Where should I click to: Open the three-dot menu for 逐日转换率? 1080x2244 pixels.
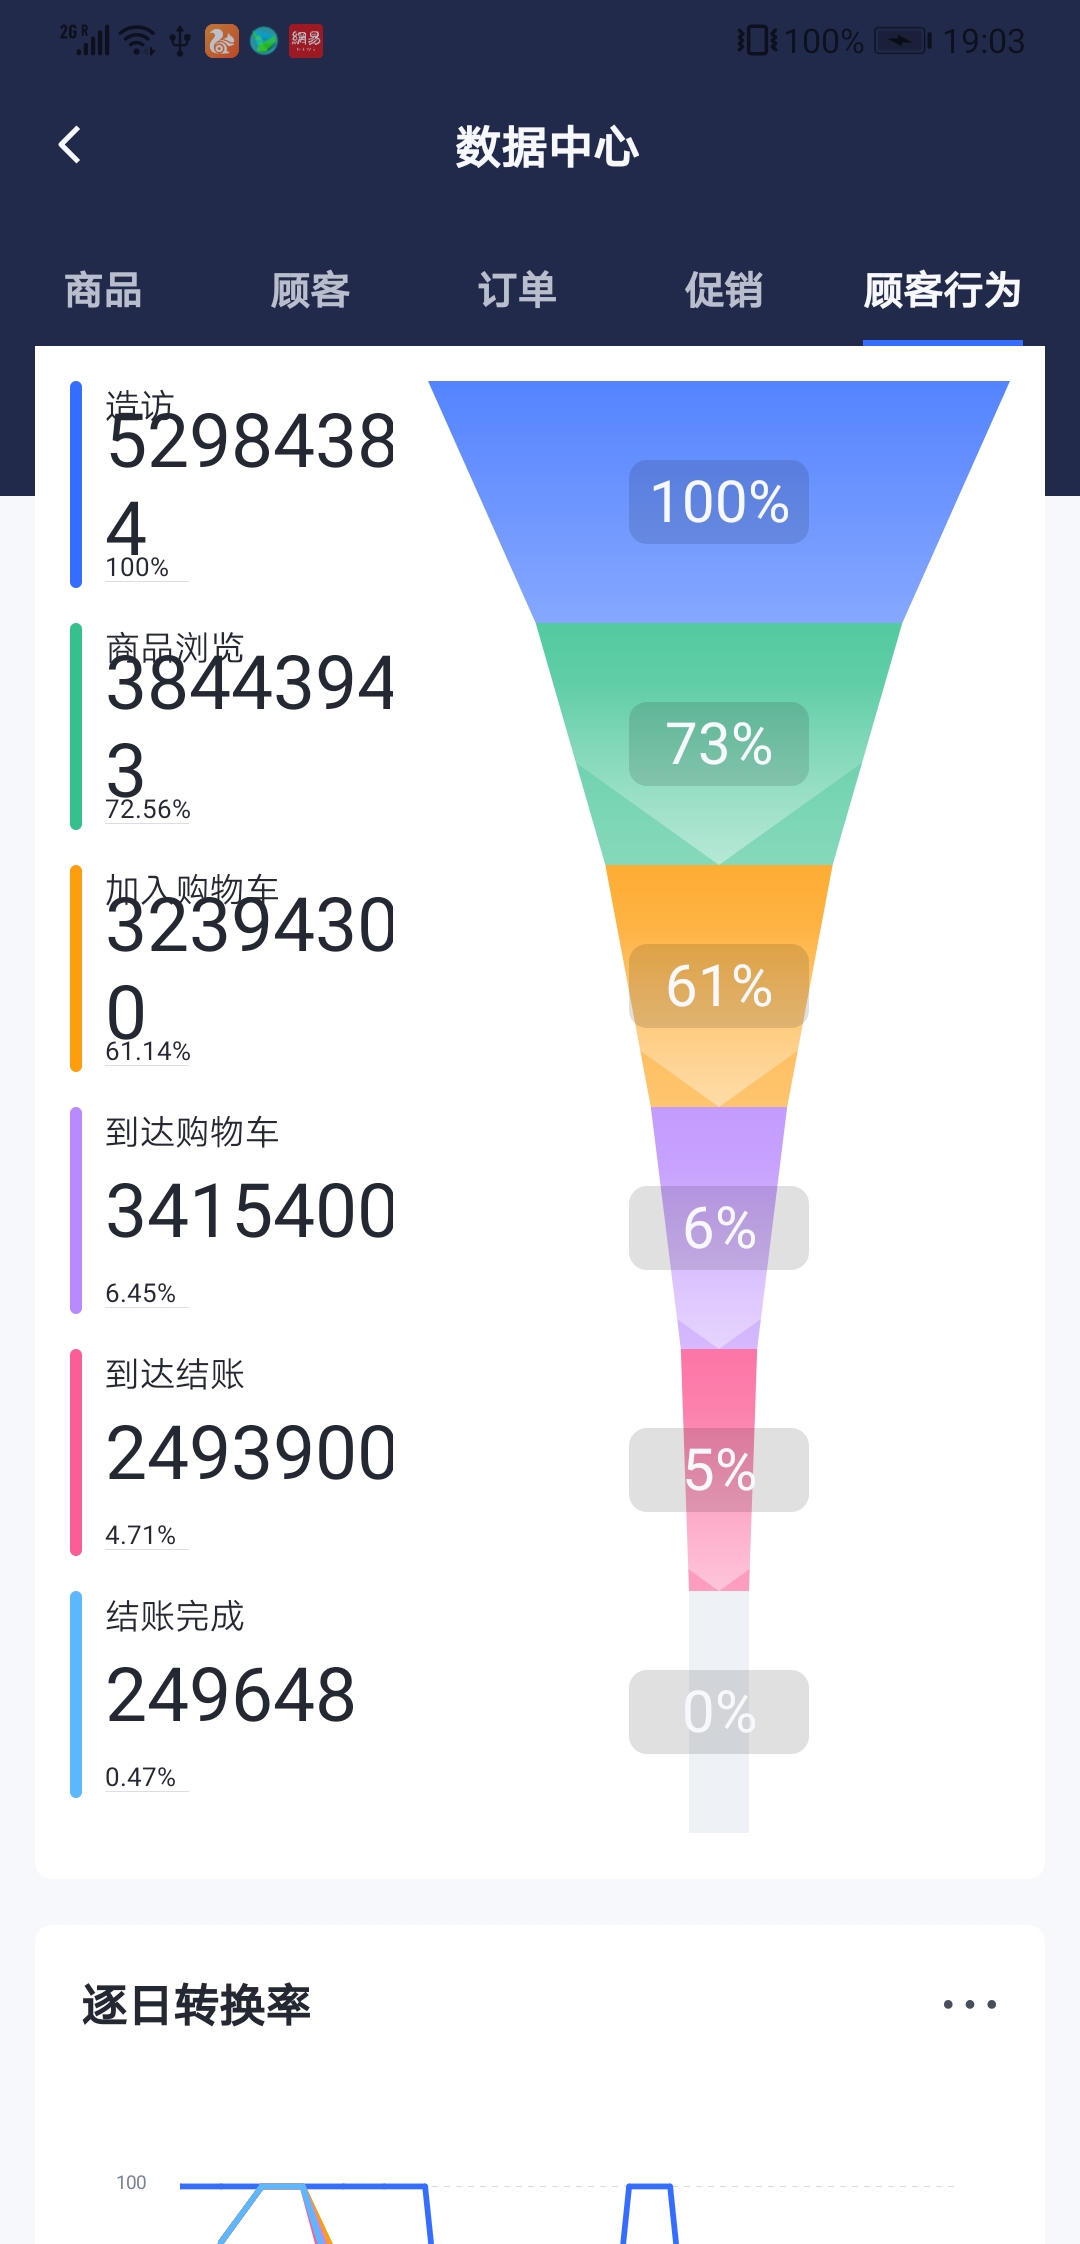(x=970, y=2004)
